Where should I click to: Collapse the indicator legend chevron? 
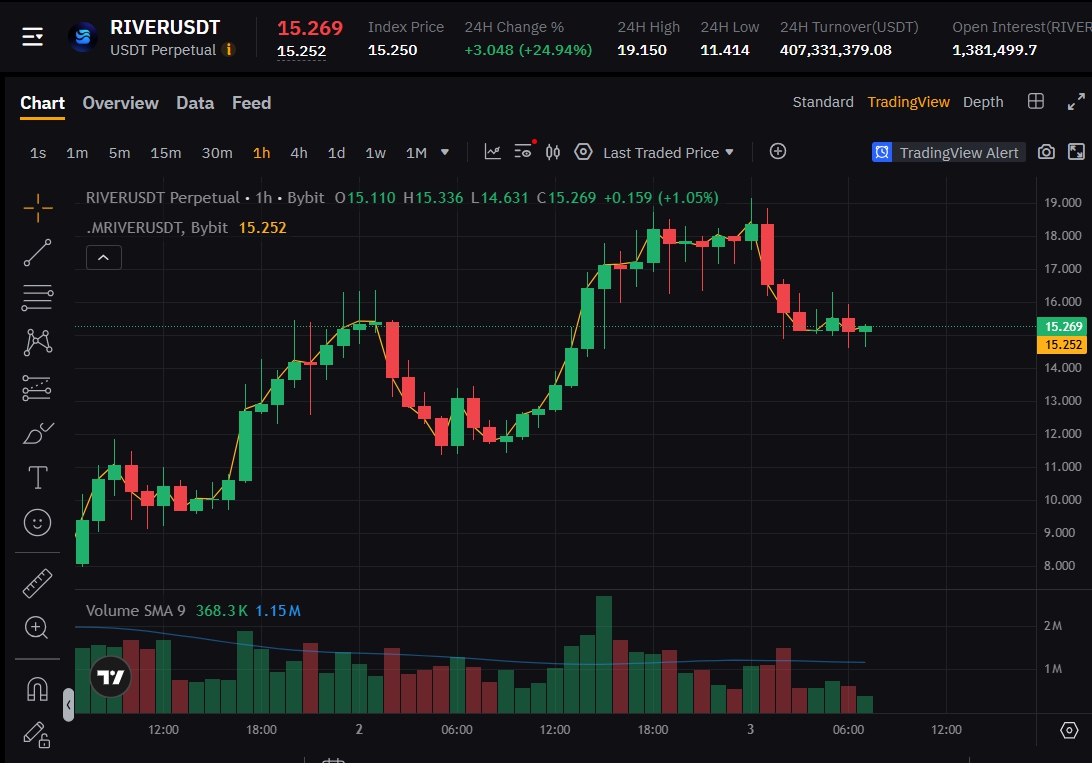pos(104,258)
